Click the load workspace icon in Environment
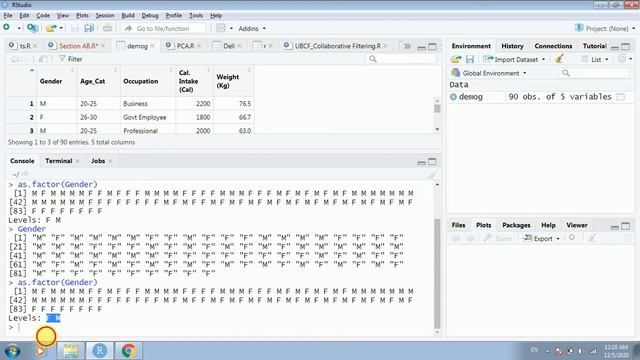This screenshot has height=360, width=640. pyautogui.click(x=456, y=60)
